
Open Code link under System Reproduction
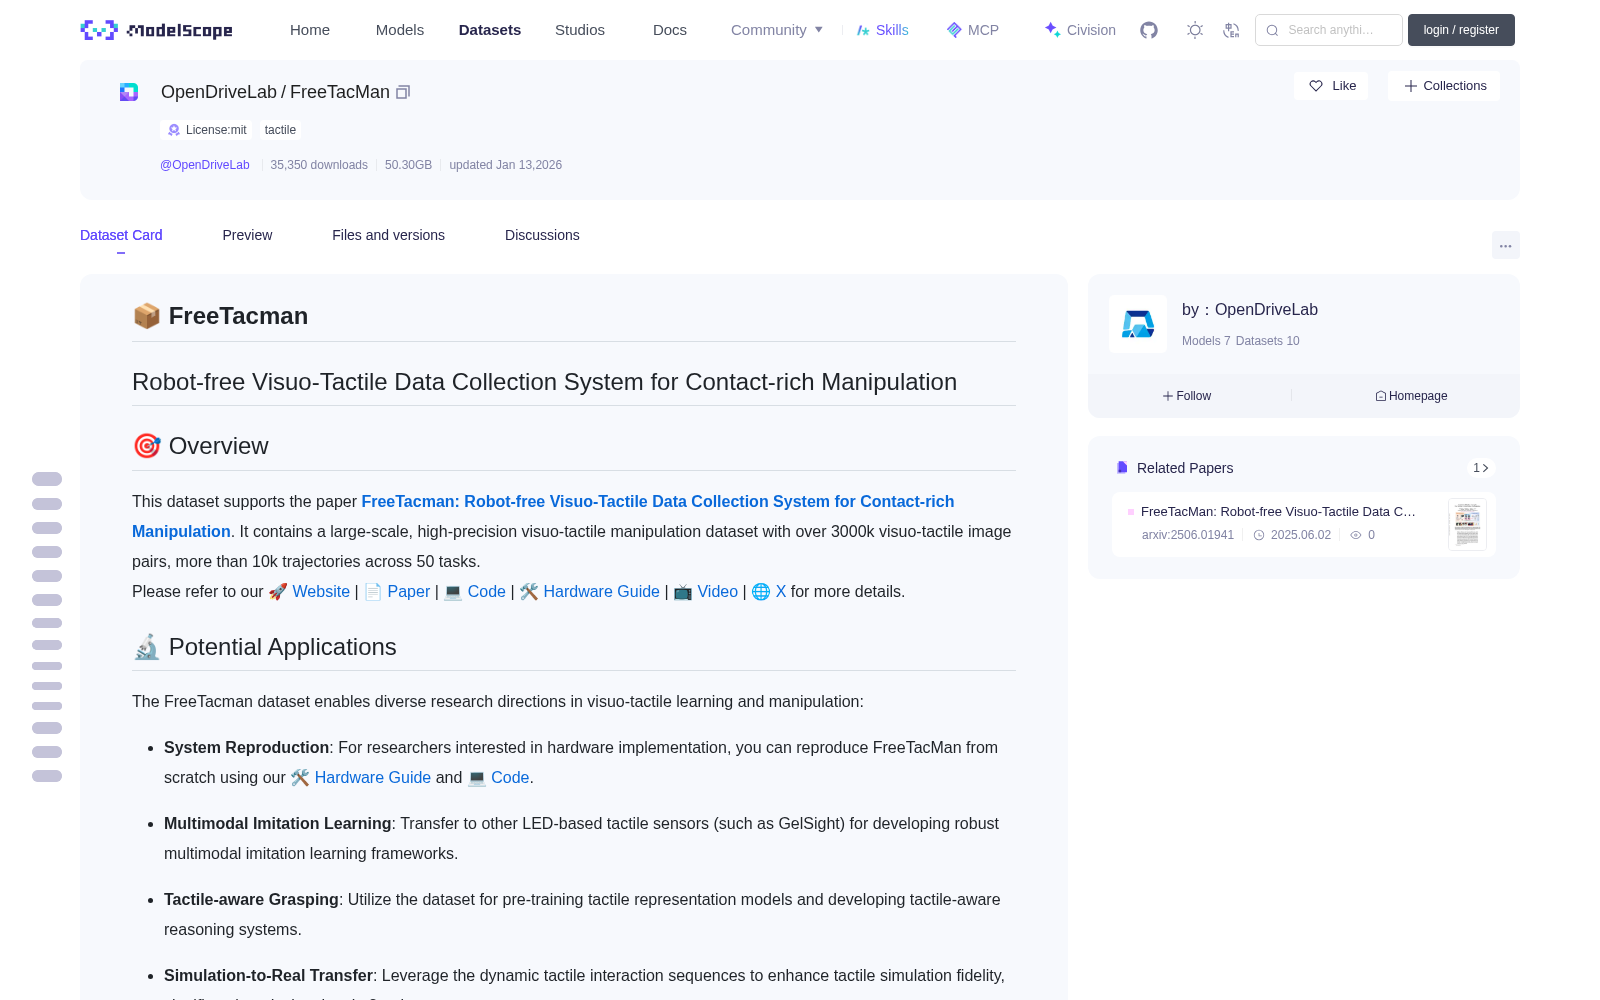(510, 778)
